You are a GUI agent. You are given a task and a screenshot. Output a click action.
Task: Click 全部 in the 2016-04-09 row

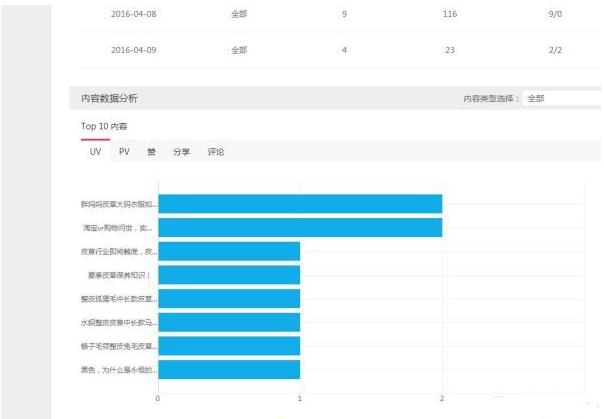[x=239, y=50]
